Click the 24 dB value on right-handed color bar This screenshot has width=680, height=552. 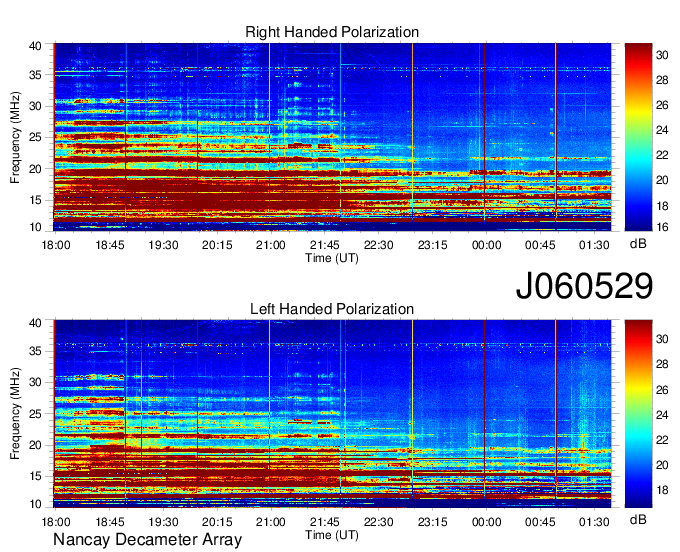[x=662, y=130]
